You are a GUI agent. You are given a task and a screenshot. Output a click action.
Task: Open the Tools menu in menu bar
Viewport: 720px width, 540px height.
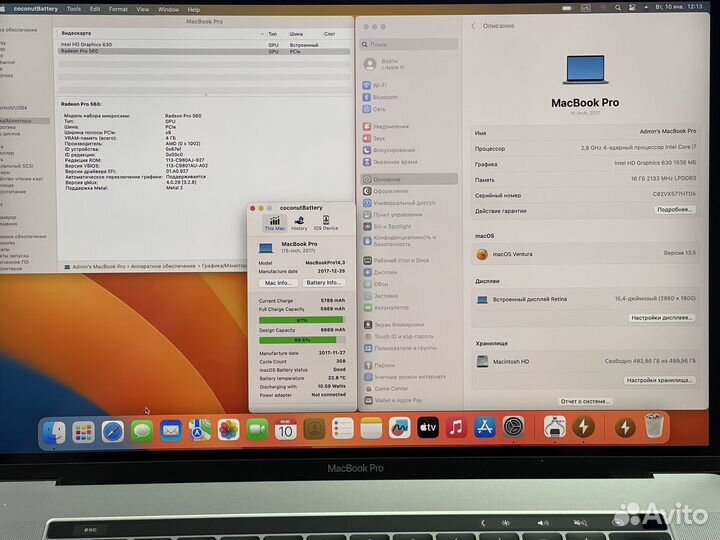(x=73, y=9)
